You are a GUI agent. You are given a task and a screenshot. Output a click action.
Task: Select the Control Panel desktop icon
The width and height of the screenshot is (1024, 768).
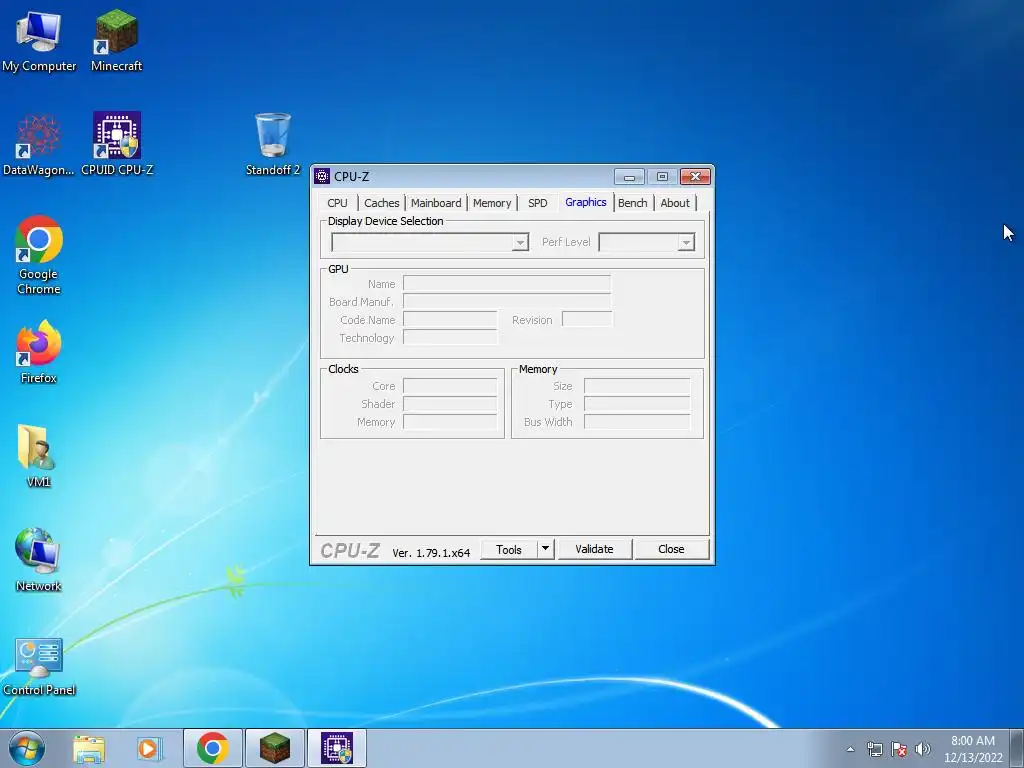(39, 666)
